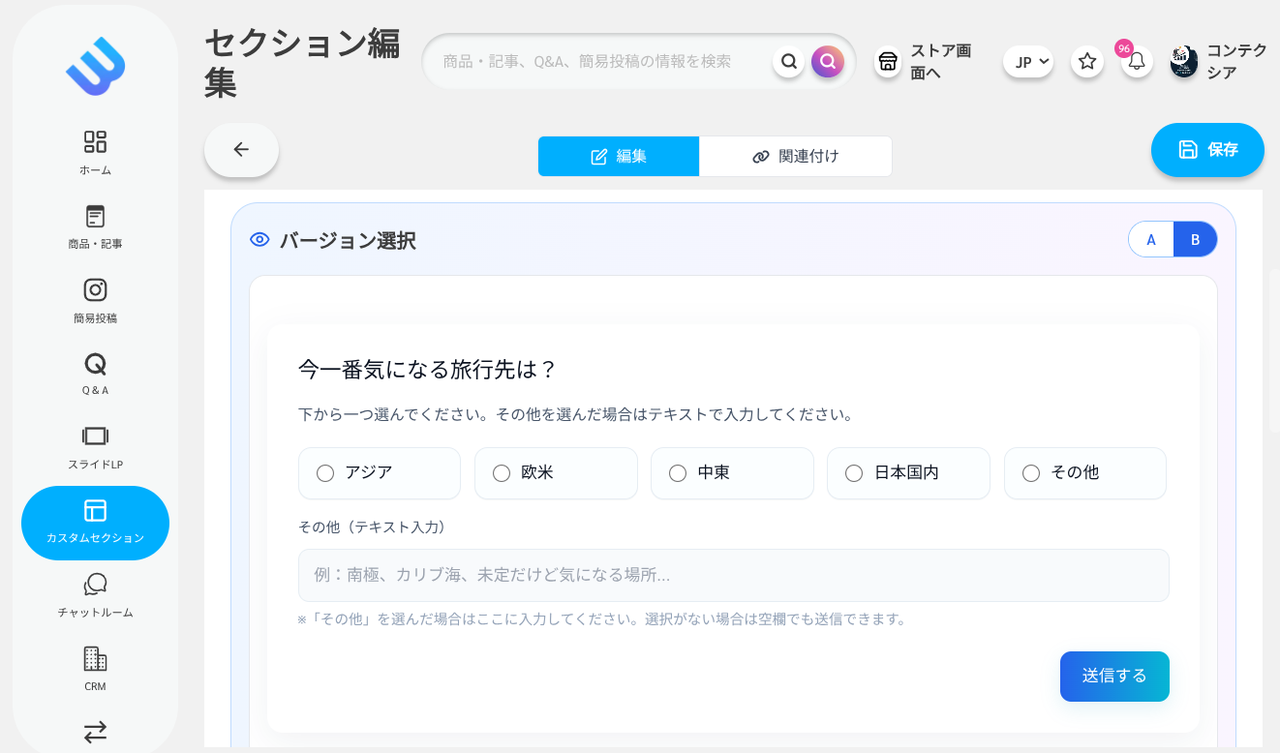Click the その他 text input field
The height and width of the screenshot is (753, 1280).
coord(733,575)
